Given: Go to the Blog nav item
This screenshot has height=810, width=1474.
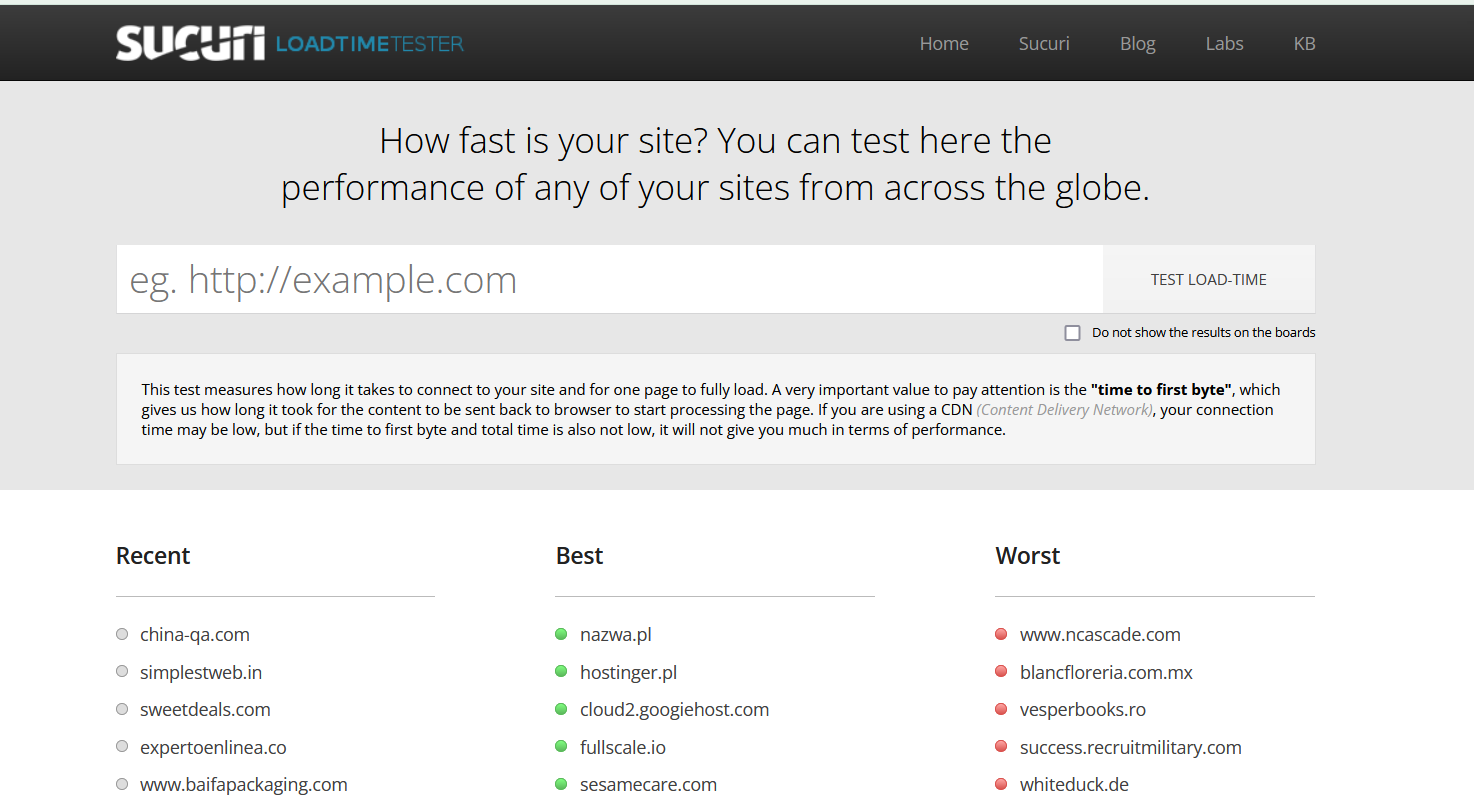Looking at the screenshot, I should click(x=1137, y=43).
